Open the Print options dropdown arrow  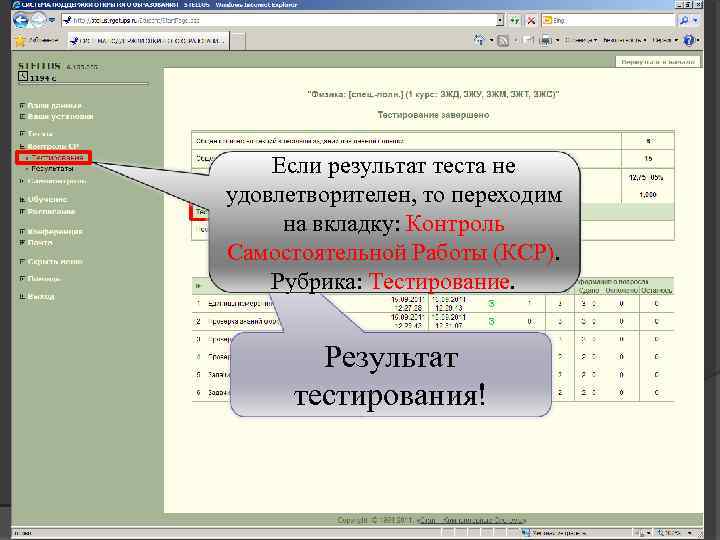click(x=557, y=41)
